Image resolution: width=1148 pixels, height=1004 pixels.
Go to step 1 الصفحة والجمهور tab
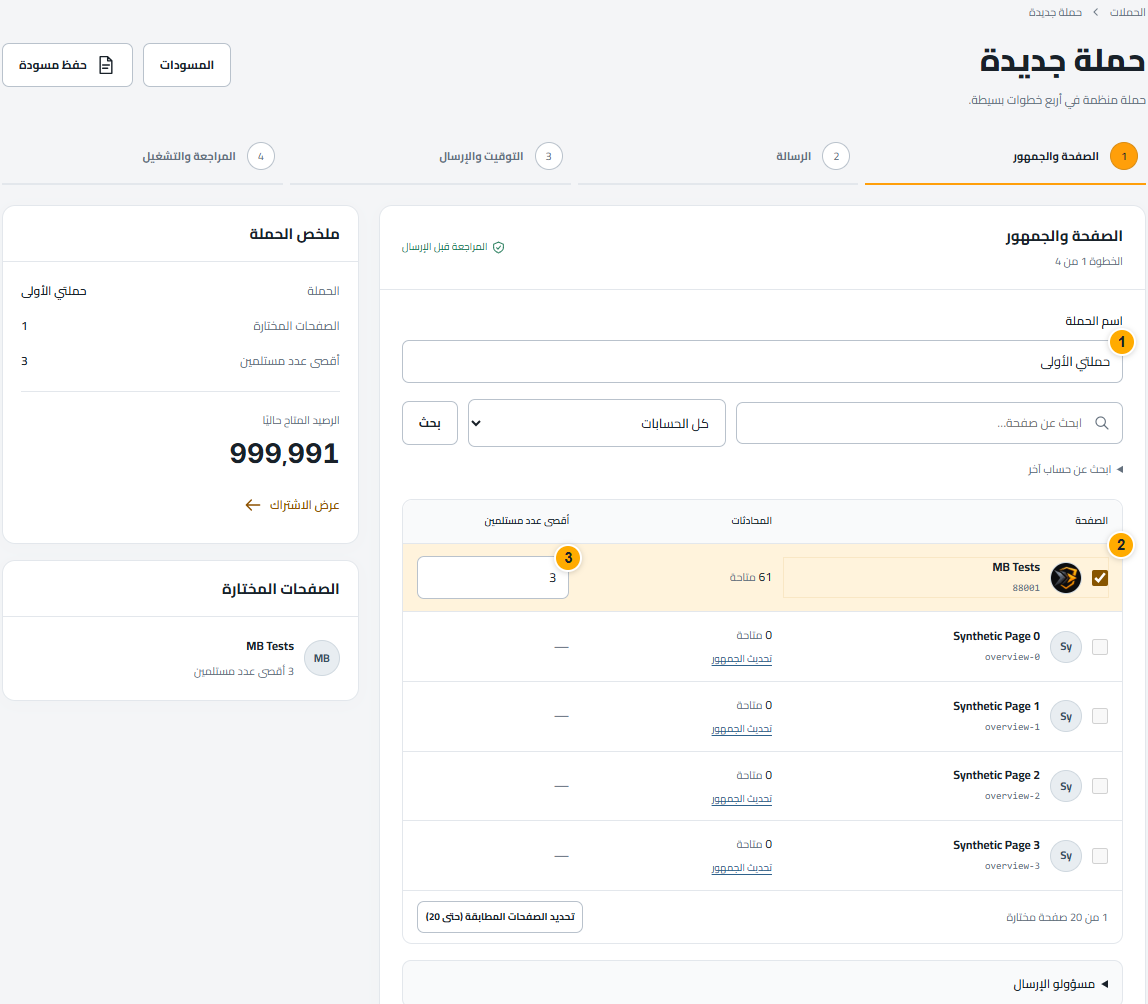1004,156
